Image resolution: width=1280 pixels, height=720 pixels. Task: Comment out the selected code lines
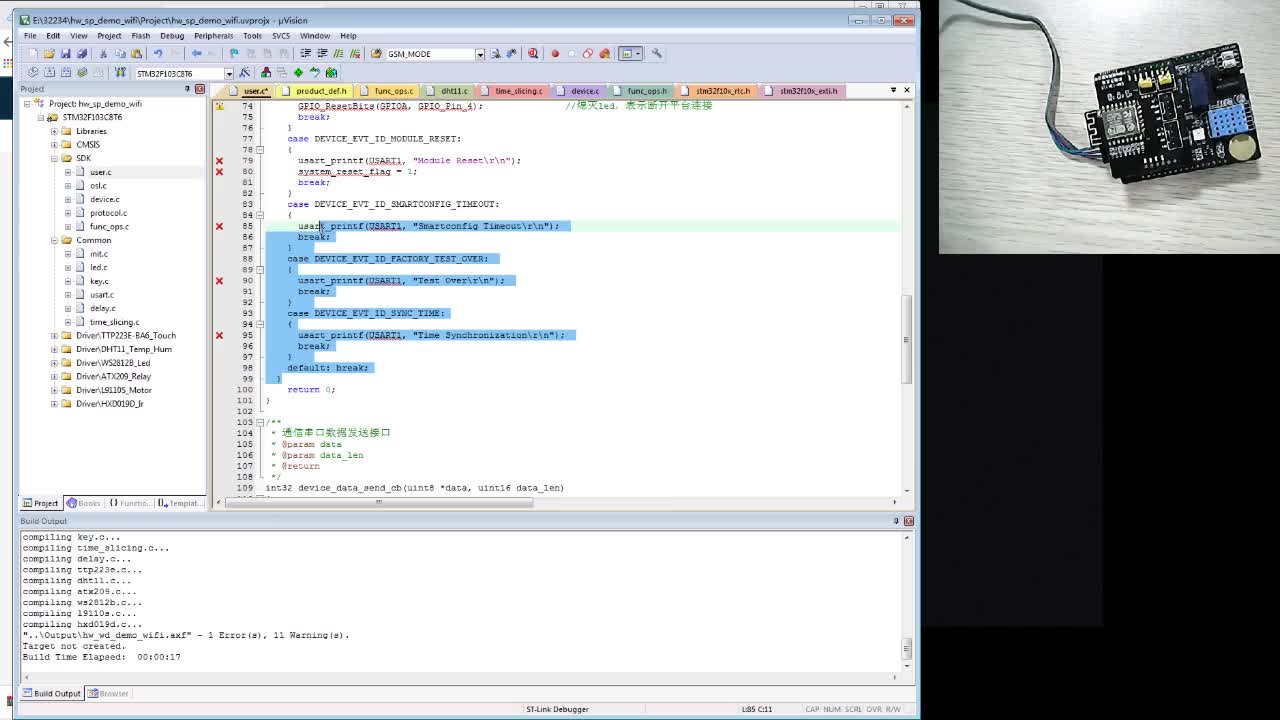pyautogui.click(x=338, y=54)
